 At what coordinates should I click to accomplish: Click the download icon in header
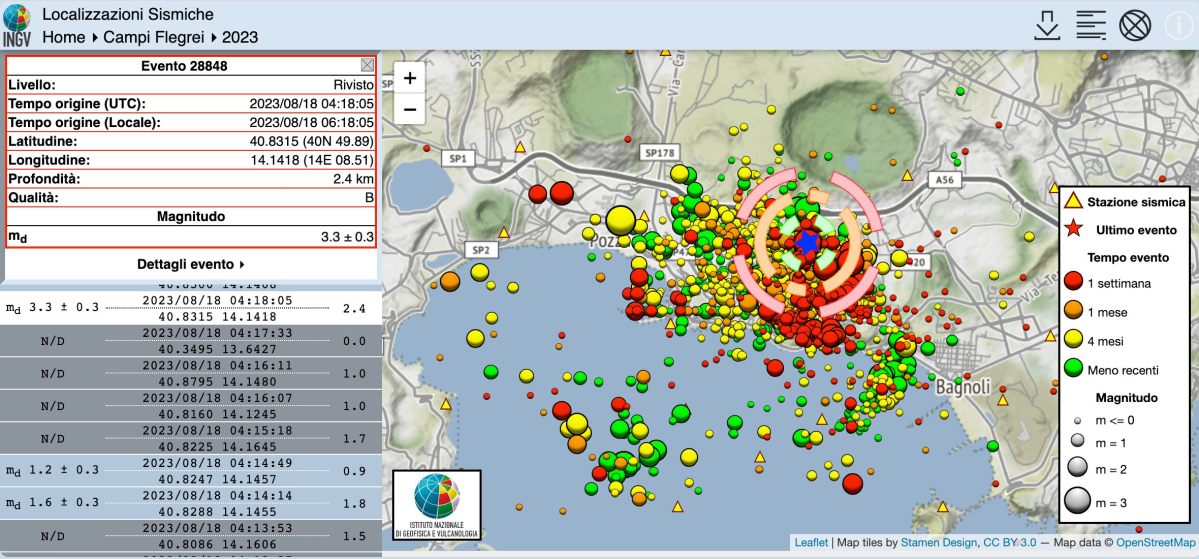[x=1047, y=25]
